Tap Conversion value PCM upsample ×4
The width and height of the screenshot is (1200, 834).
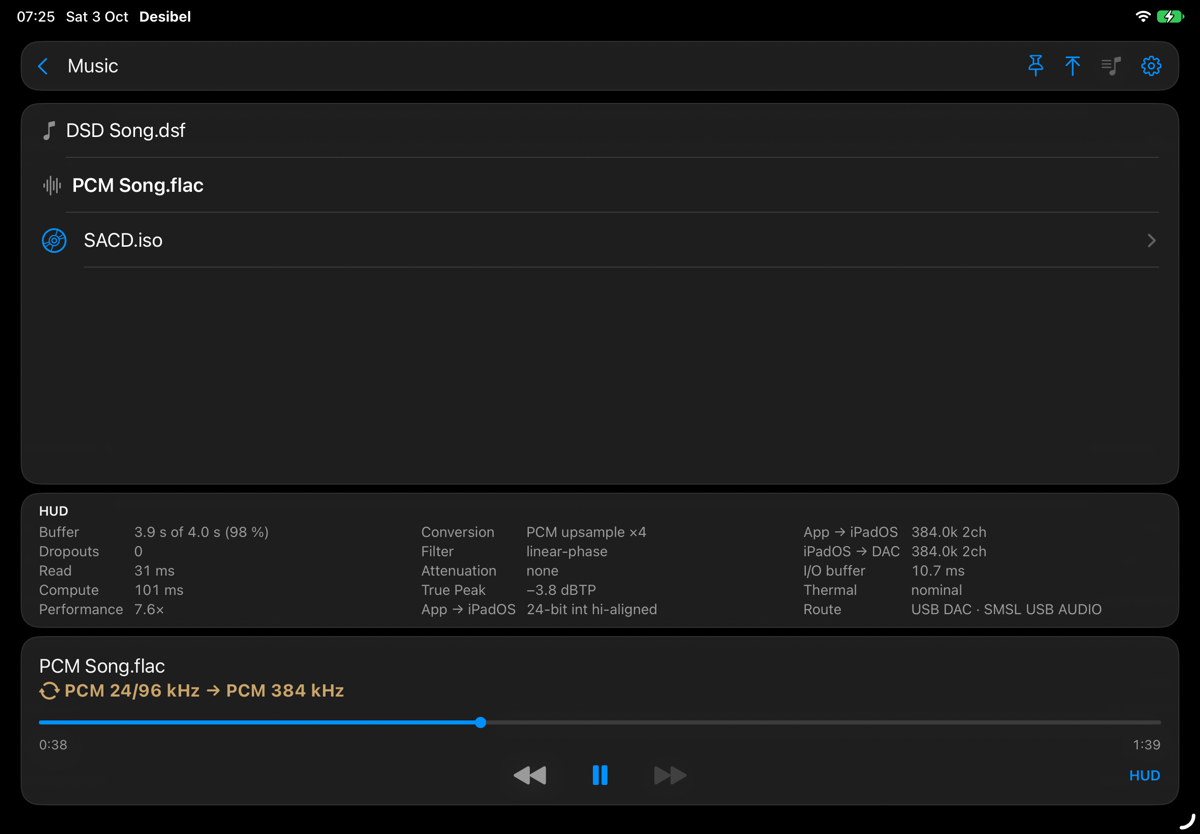click(586, 532)
